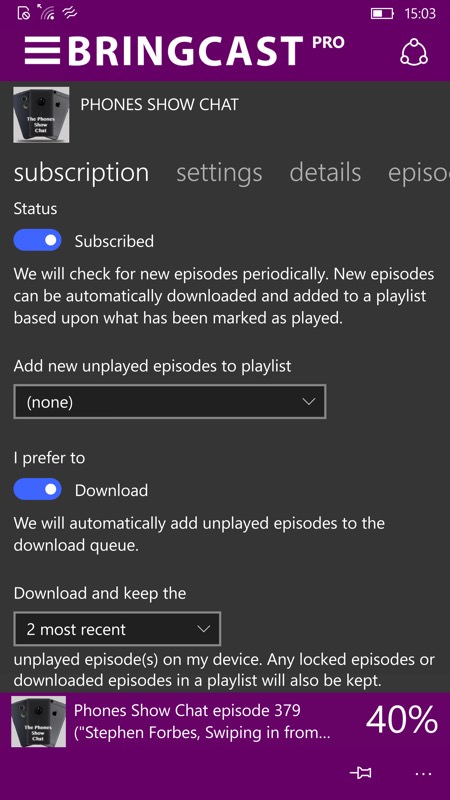
Task: Open the three-dot more options menu
Action: coord(423,773)
